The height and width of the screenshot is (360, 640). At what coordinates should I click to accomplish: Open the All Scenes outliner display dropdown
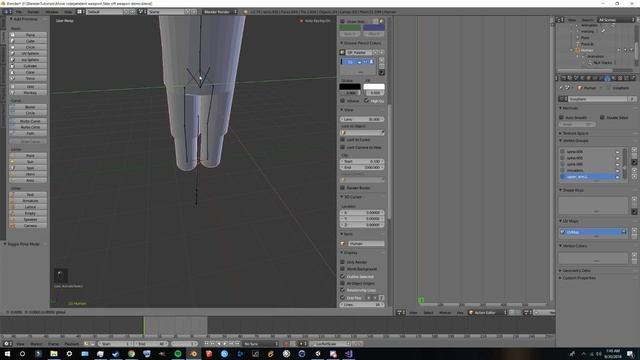point(616,20)
